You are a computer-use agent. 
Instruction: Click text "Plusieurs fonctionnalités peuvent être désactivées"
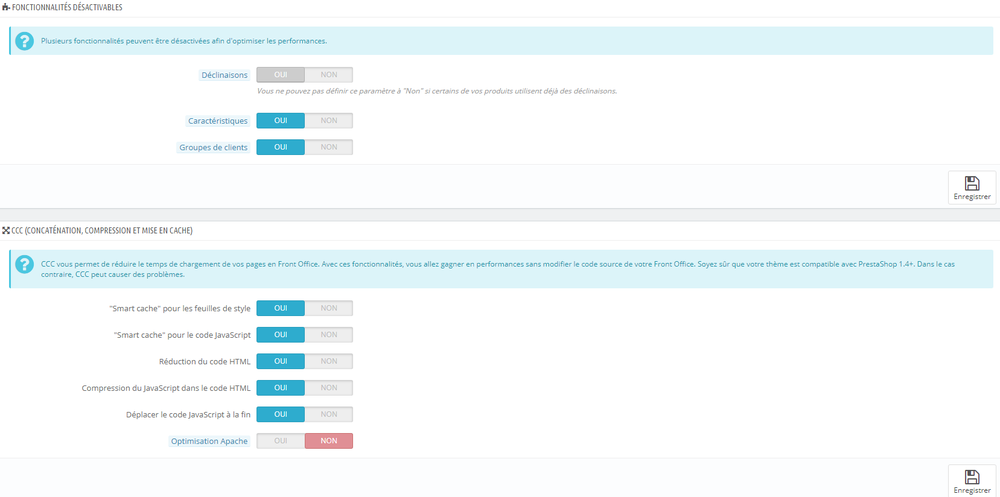click(x=184, y=41)
